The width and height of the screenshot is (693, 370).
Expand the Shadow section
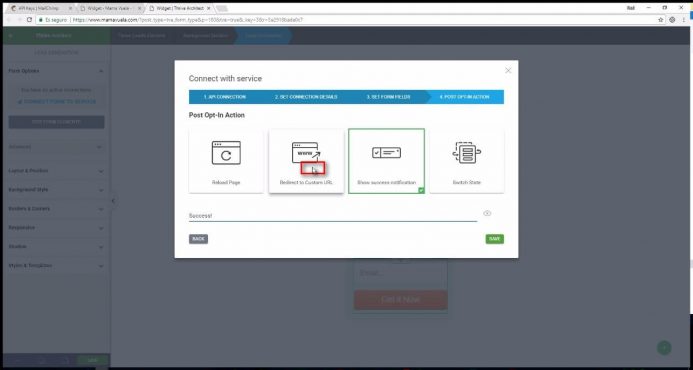[x=57, y=247]
